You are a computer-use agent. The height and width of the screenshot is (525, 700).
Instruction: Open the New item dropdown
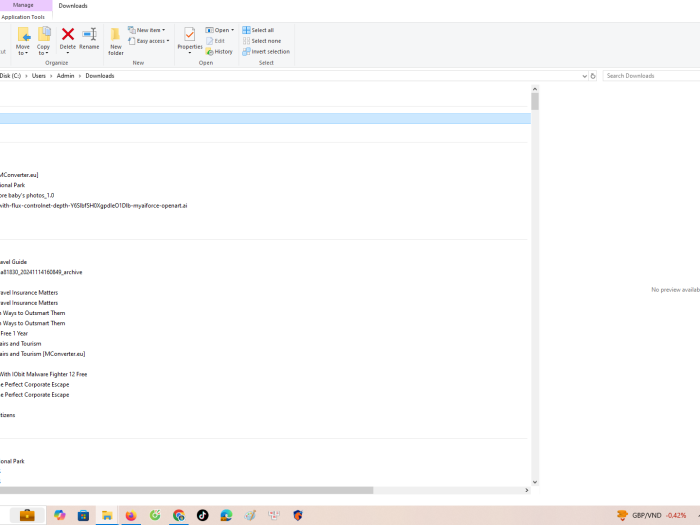[x=146, y=30]
